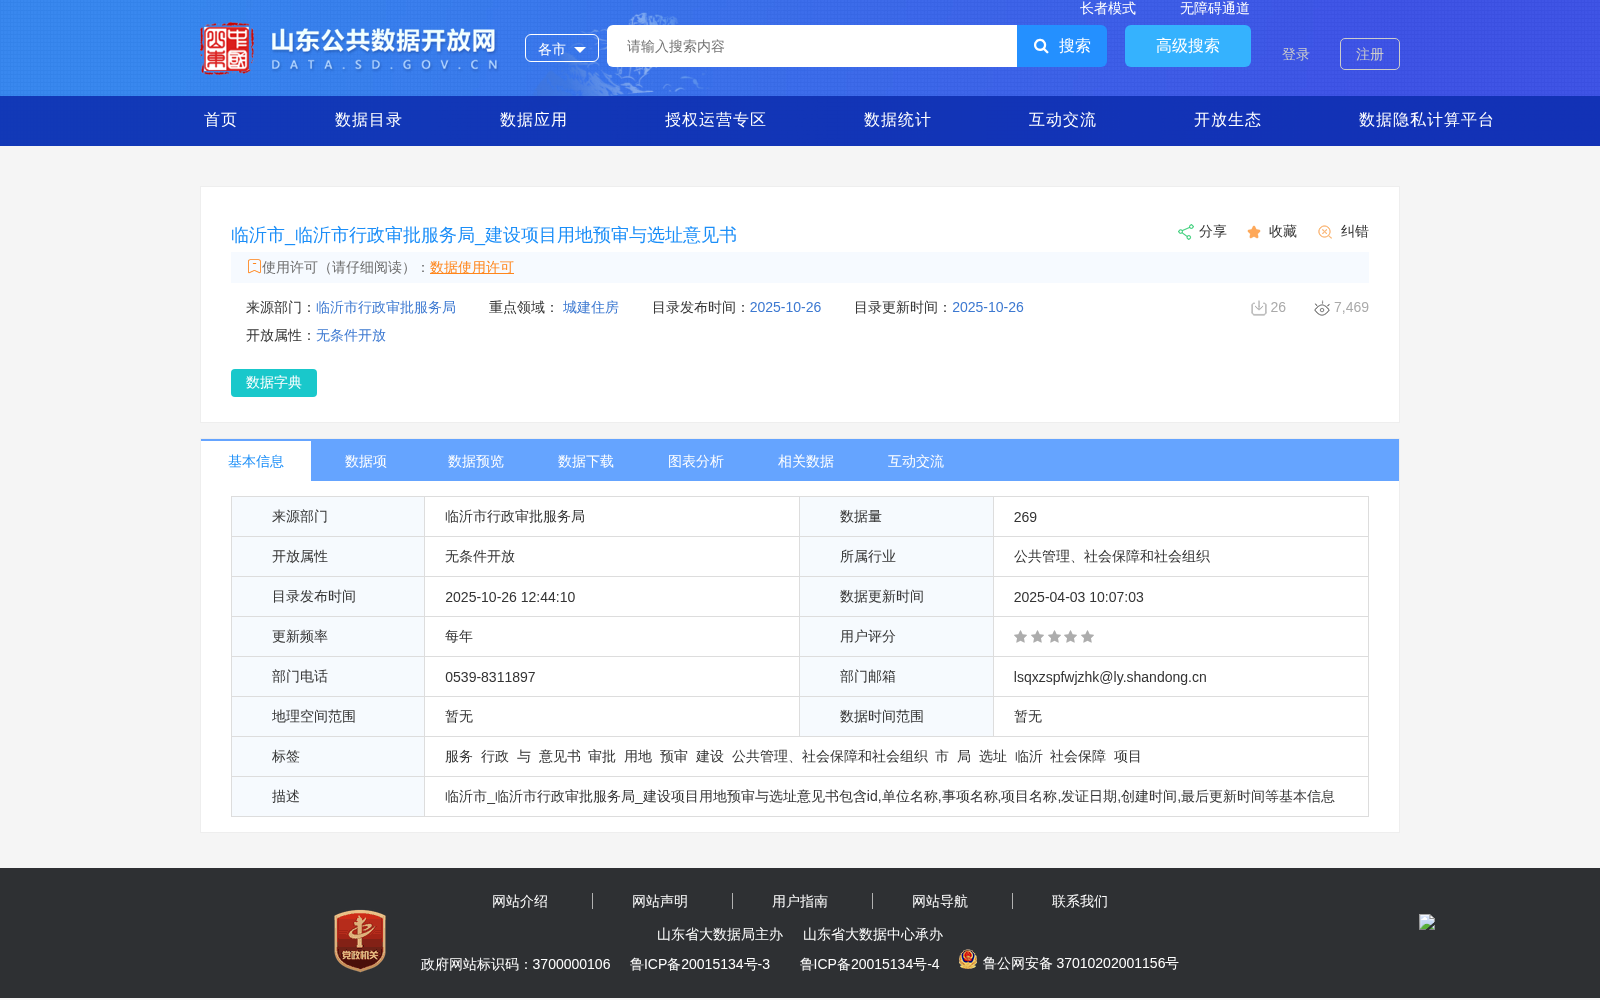Open 联系我们 footer link
This screenshot has height=1000, width=1600.
pyautogui.click(x=1080, y=901)
